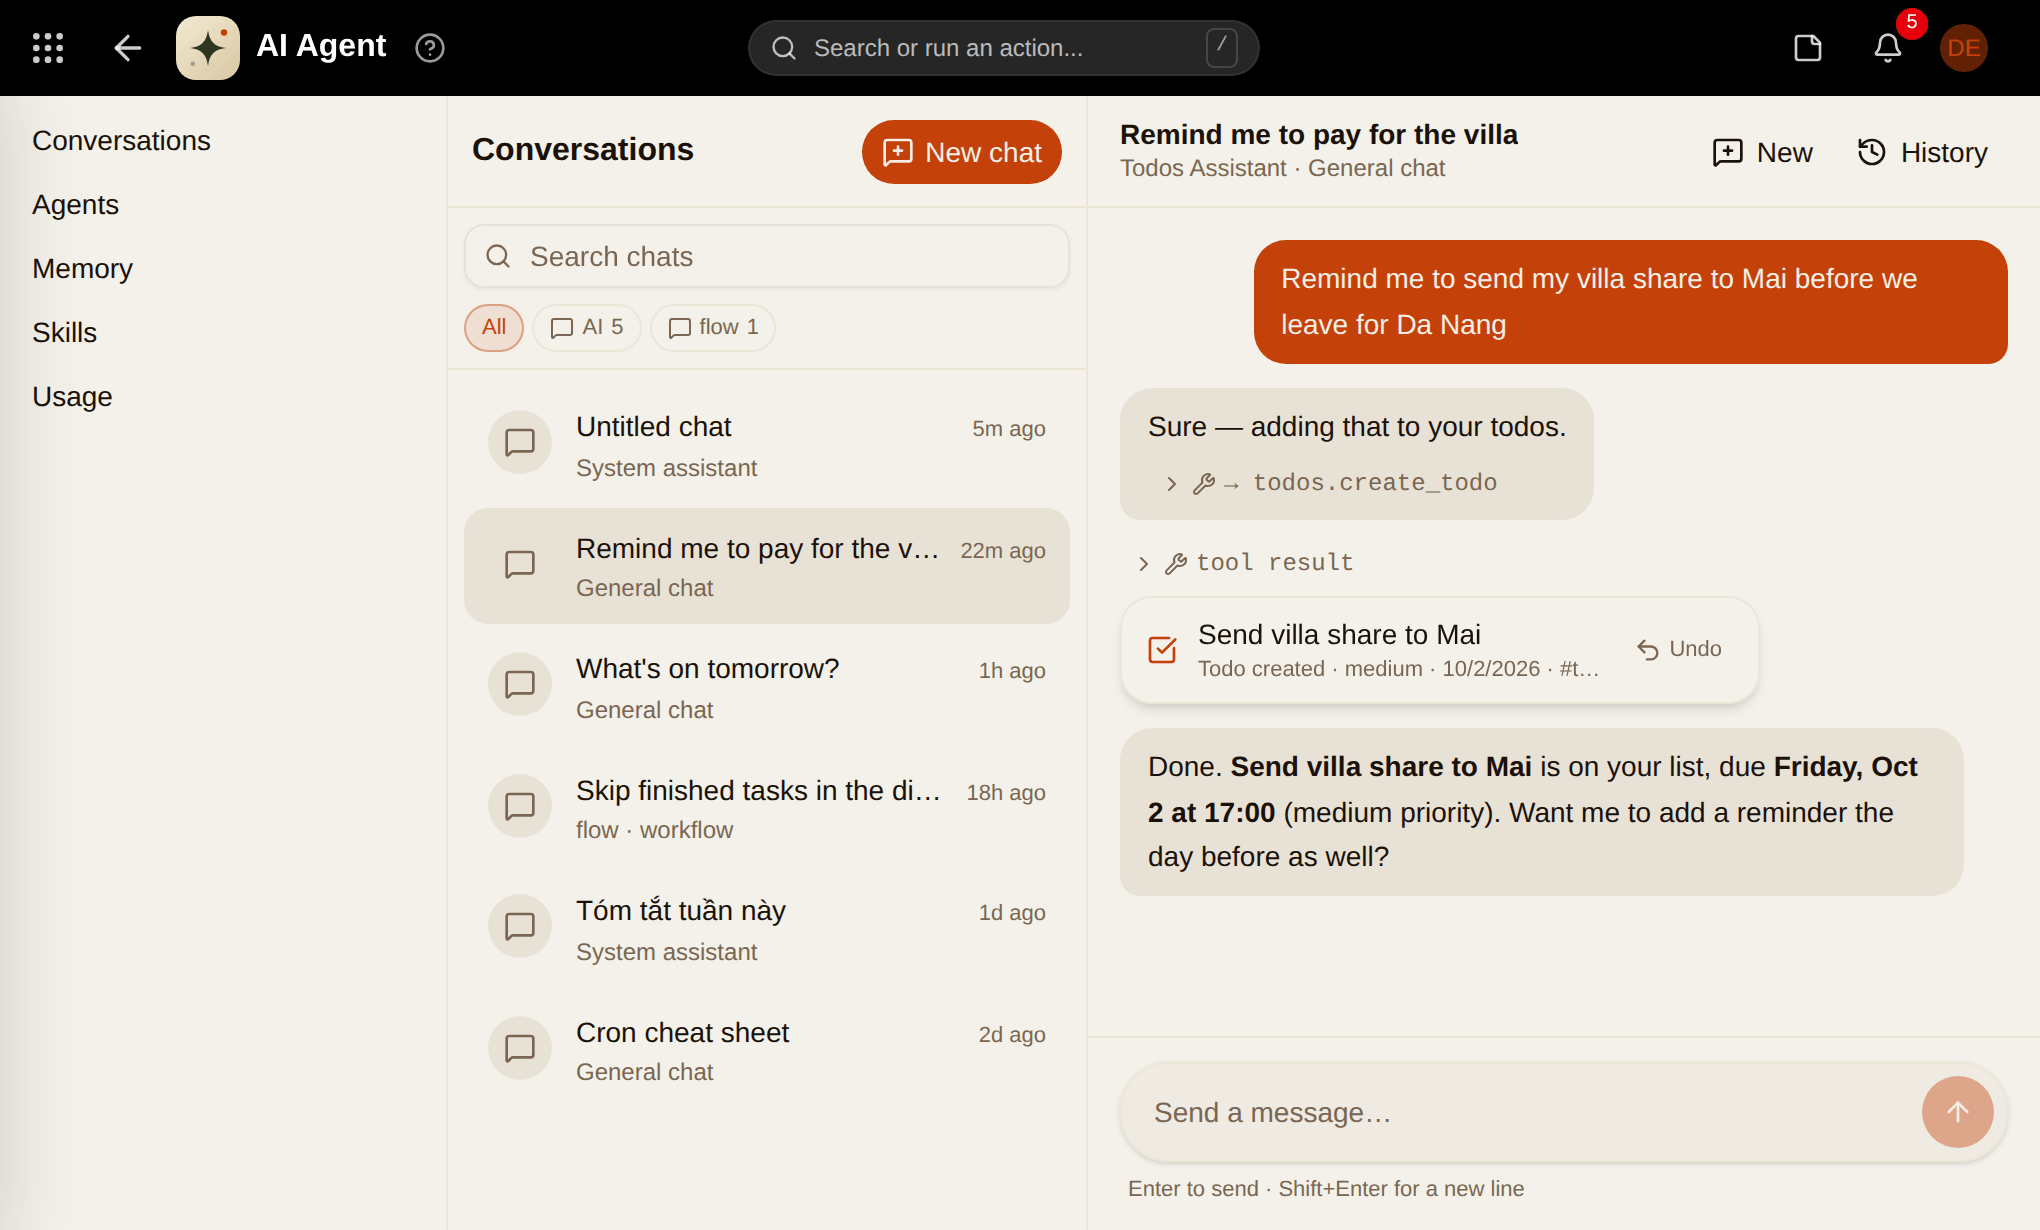
Task: Click New in the chat header
Action: click(1762, 152)
